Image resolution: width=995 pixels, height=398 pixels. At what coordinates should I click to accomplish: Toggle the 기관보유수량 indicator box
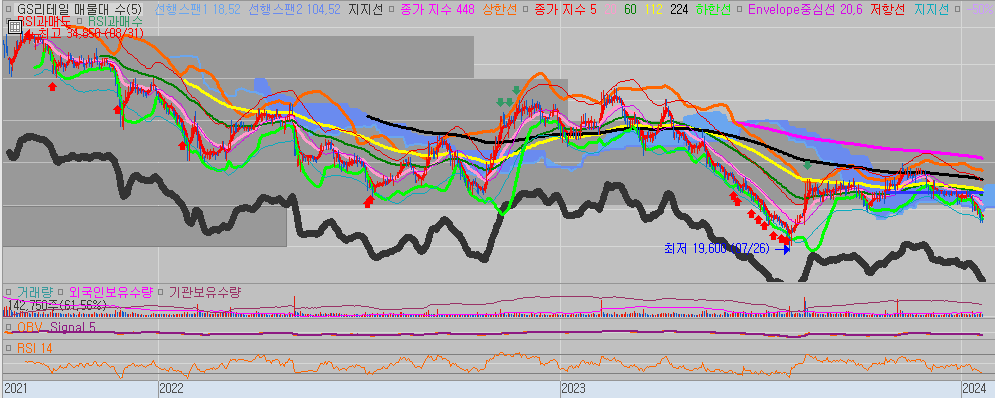(162, 292)
